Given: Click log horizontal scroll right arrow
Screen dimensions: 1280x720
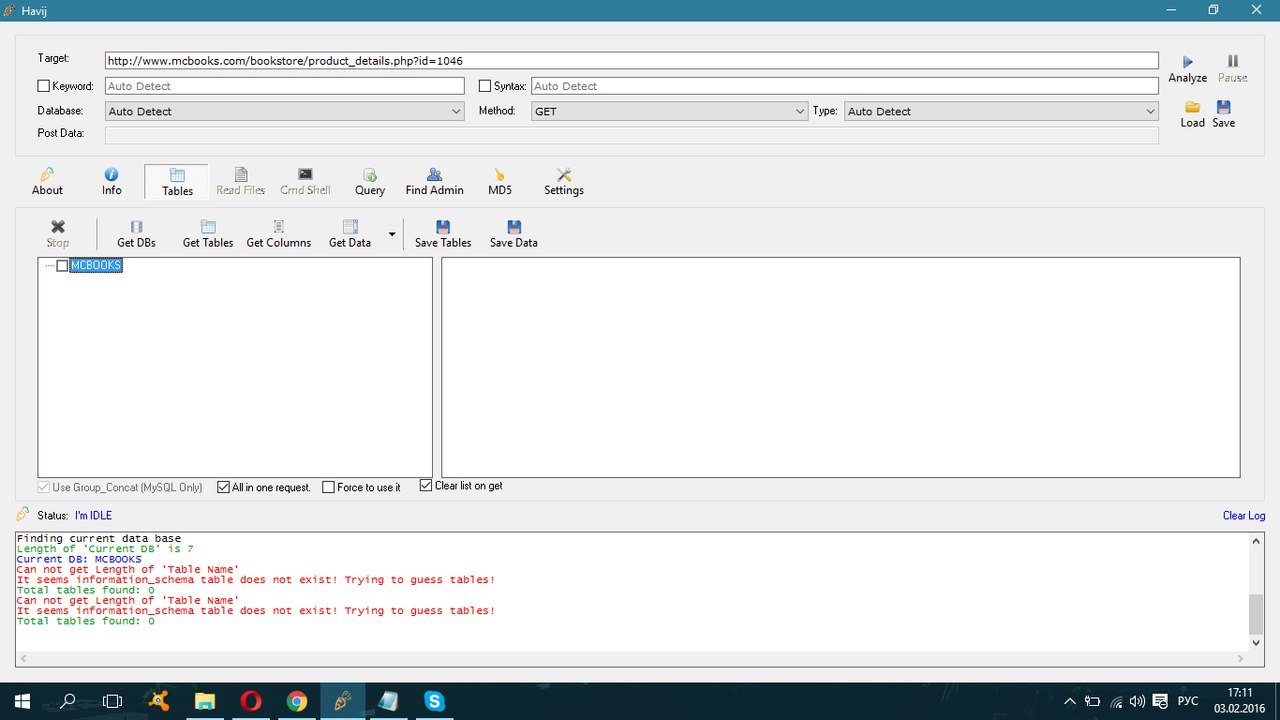Looking at the screenshot, I should [x=1242, y=659].
